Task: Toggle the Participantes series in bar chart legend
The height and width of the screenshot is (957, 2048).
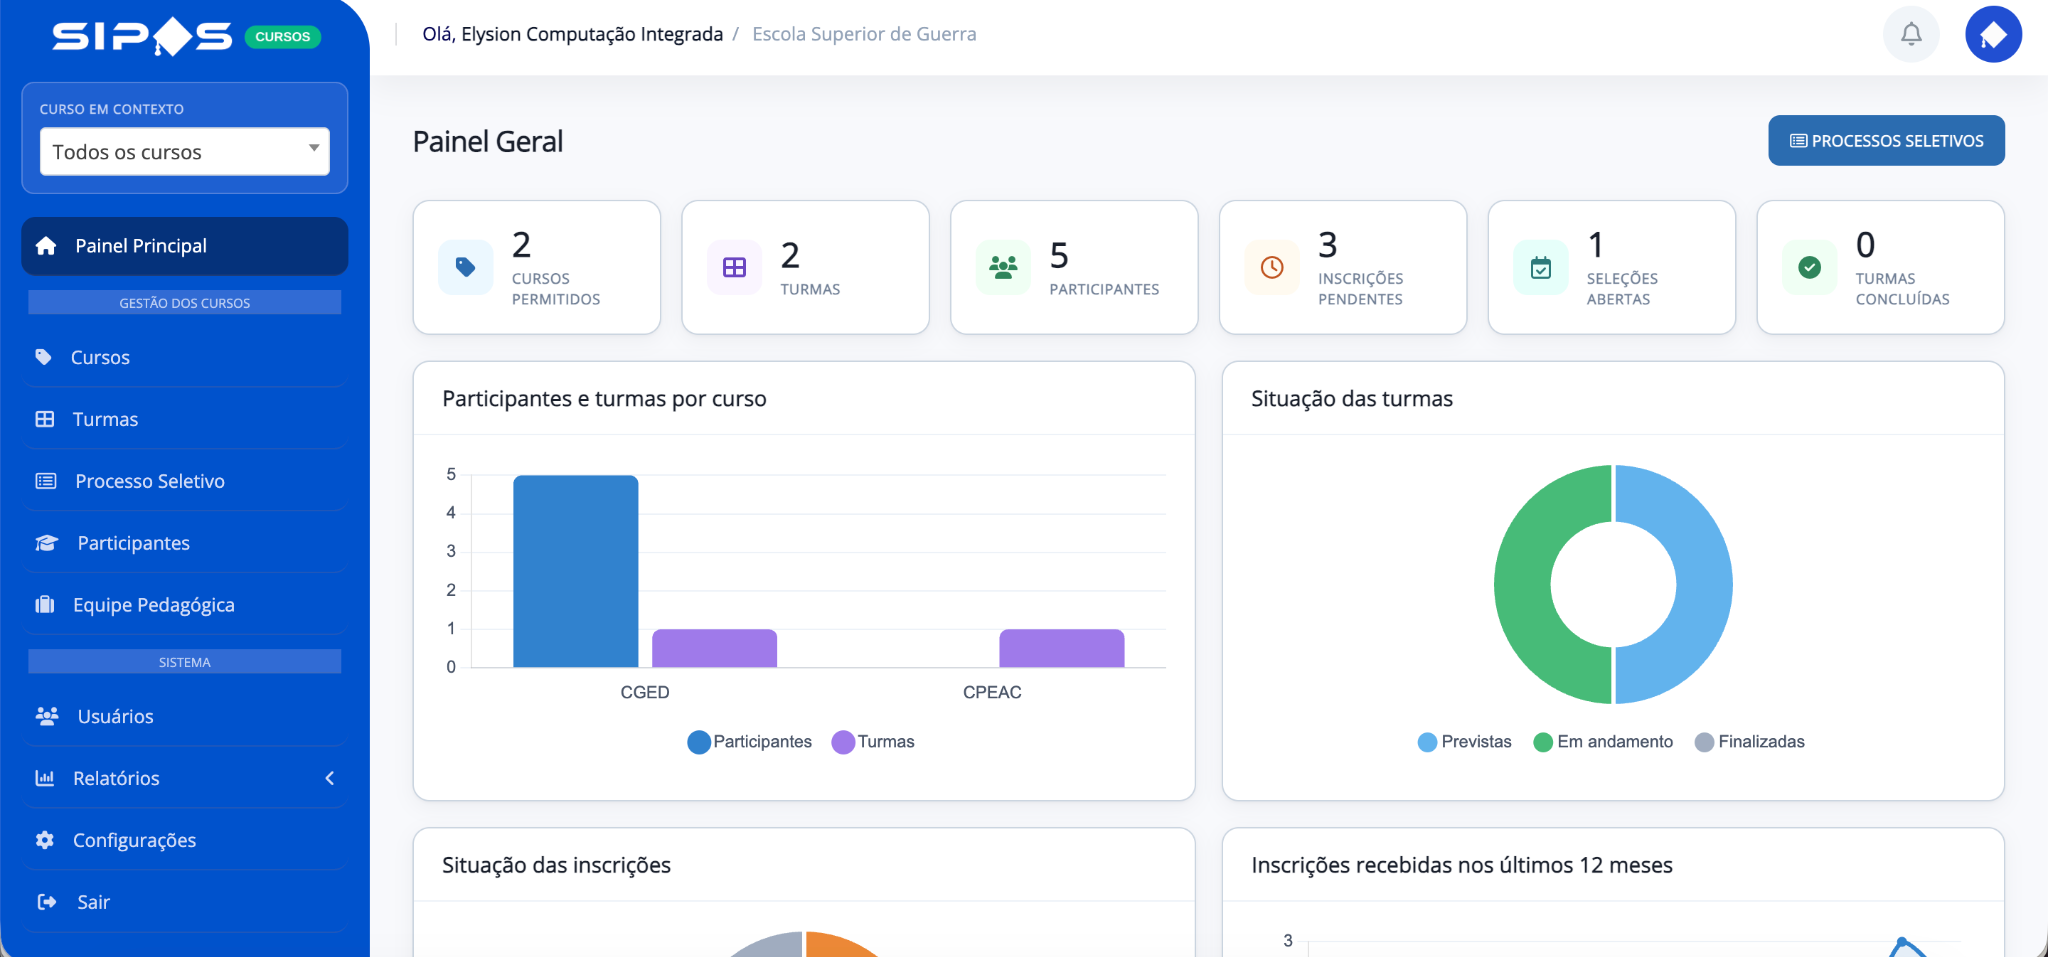Action: point(750,742)
